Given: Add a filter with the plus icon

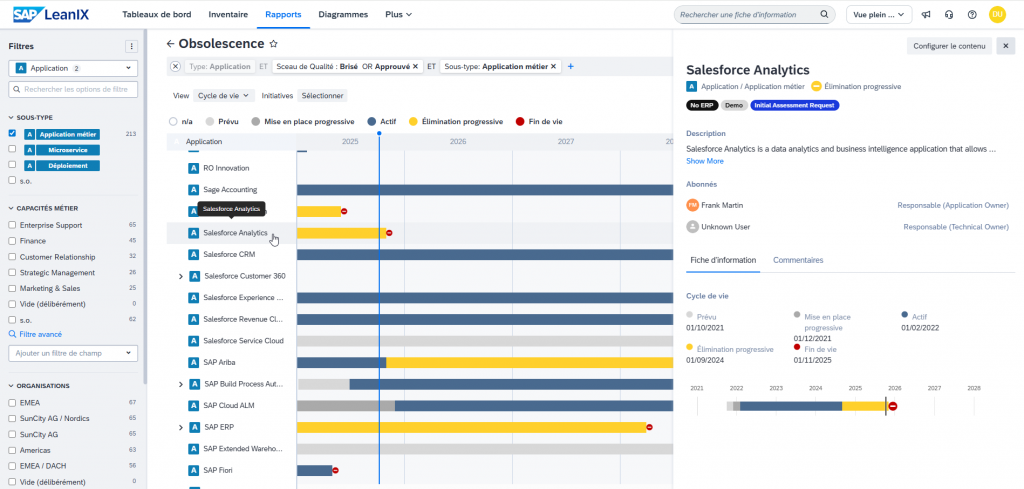Looking at the screenshot, I should point(571,66).
